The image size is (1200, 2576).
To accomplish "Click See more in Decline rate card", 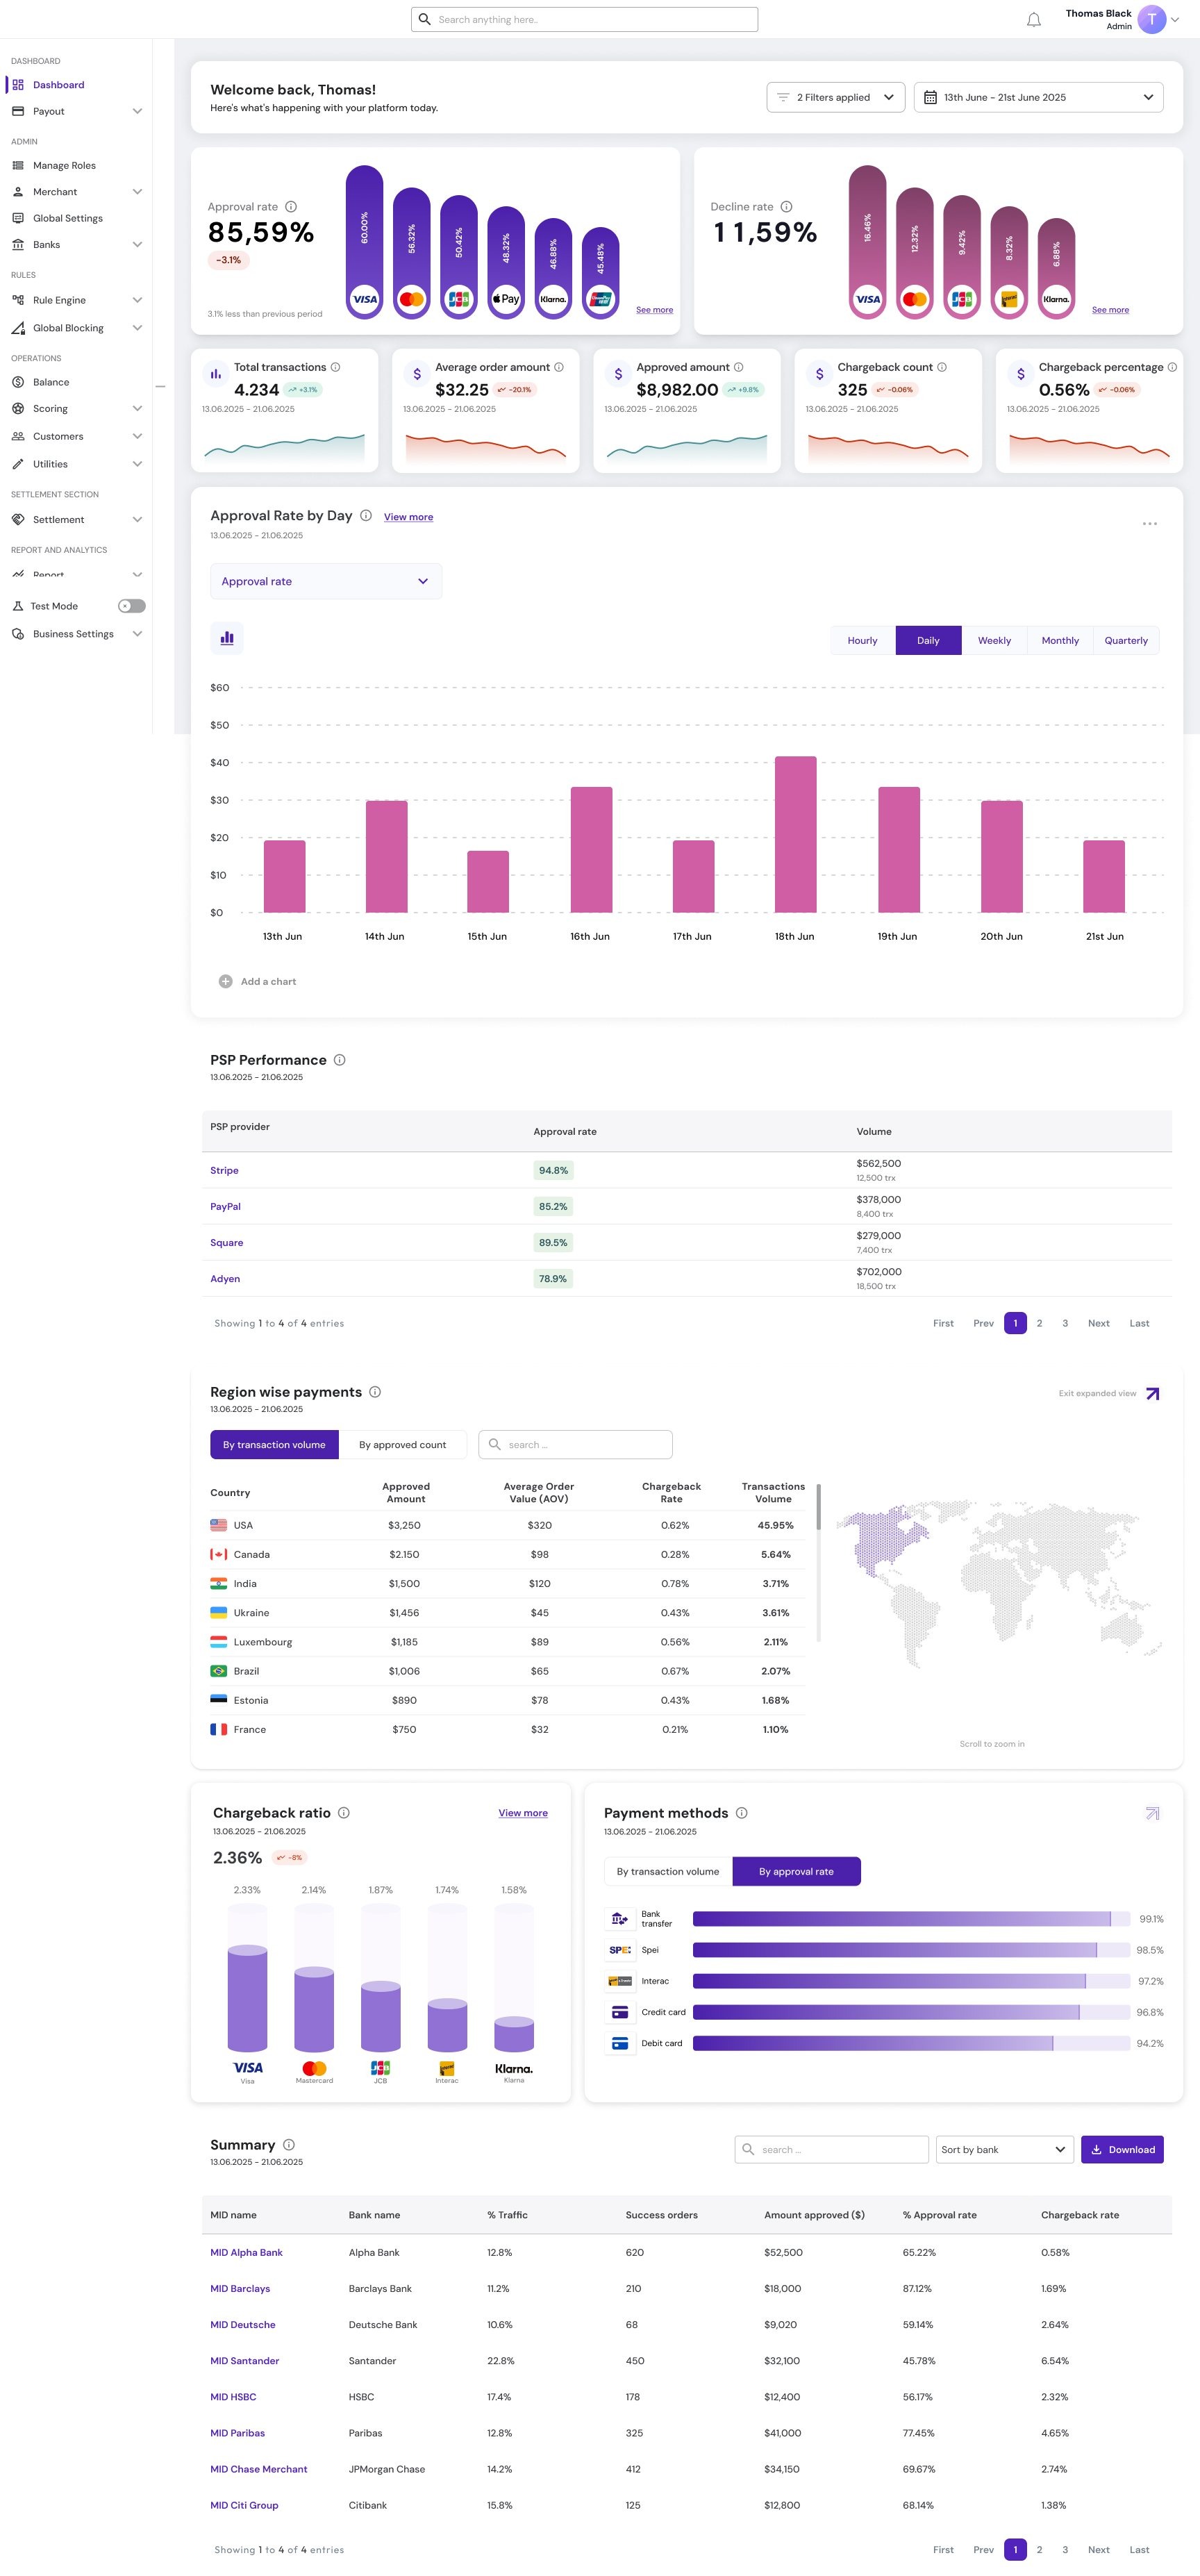I will tap(1110, 310).
